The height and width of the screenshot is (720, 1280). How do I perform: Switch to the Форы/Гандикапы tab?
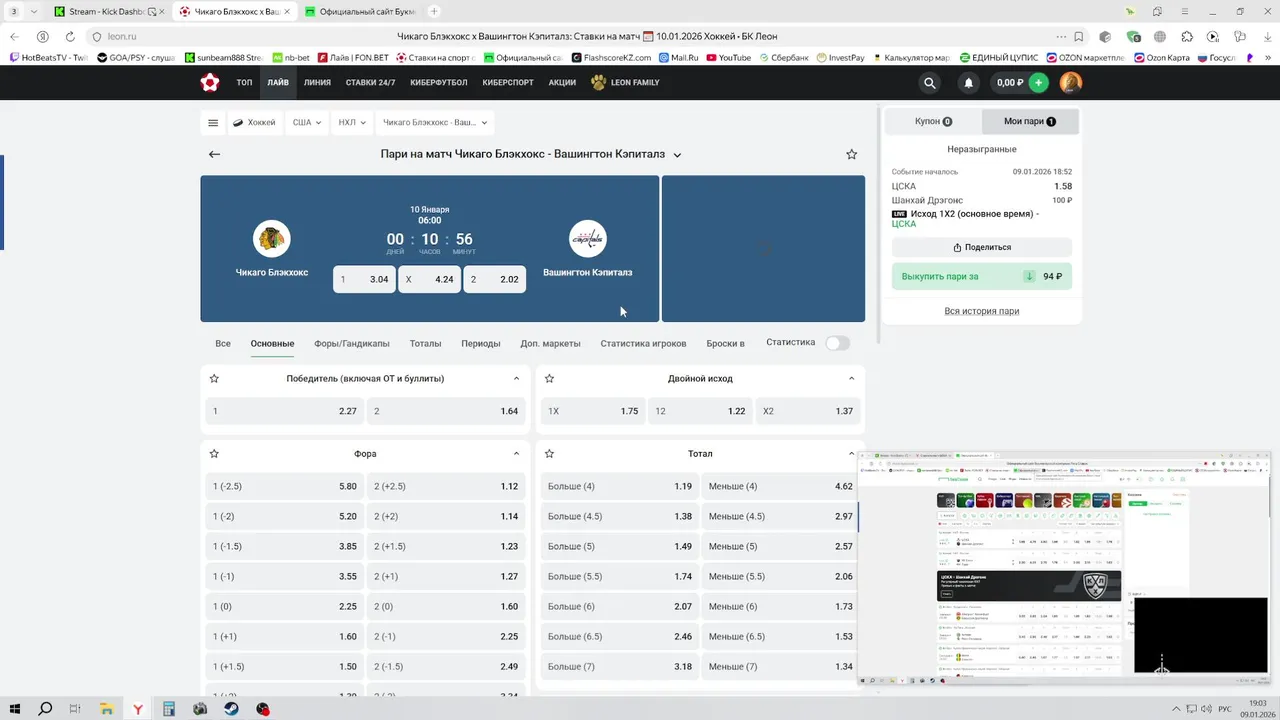pos(352,343)
